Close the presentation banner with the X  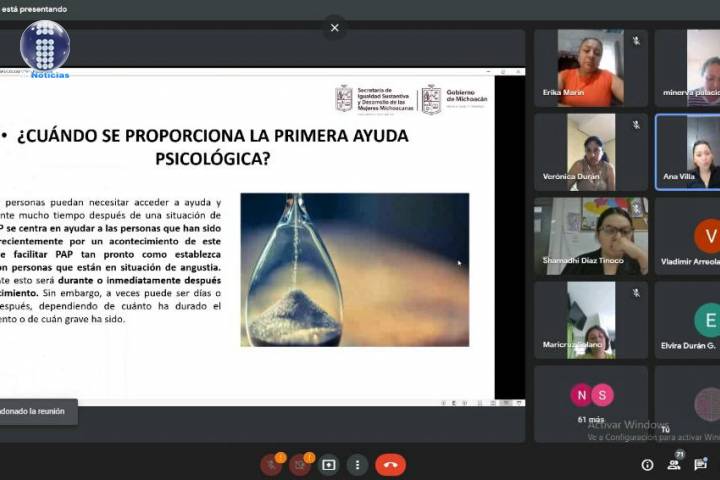pyautogui.click(x=335, y=28)
